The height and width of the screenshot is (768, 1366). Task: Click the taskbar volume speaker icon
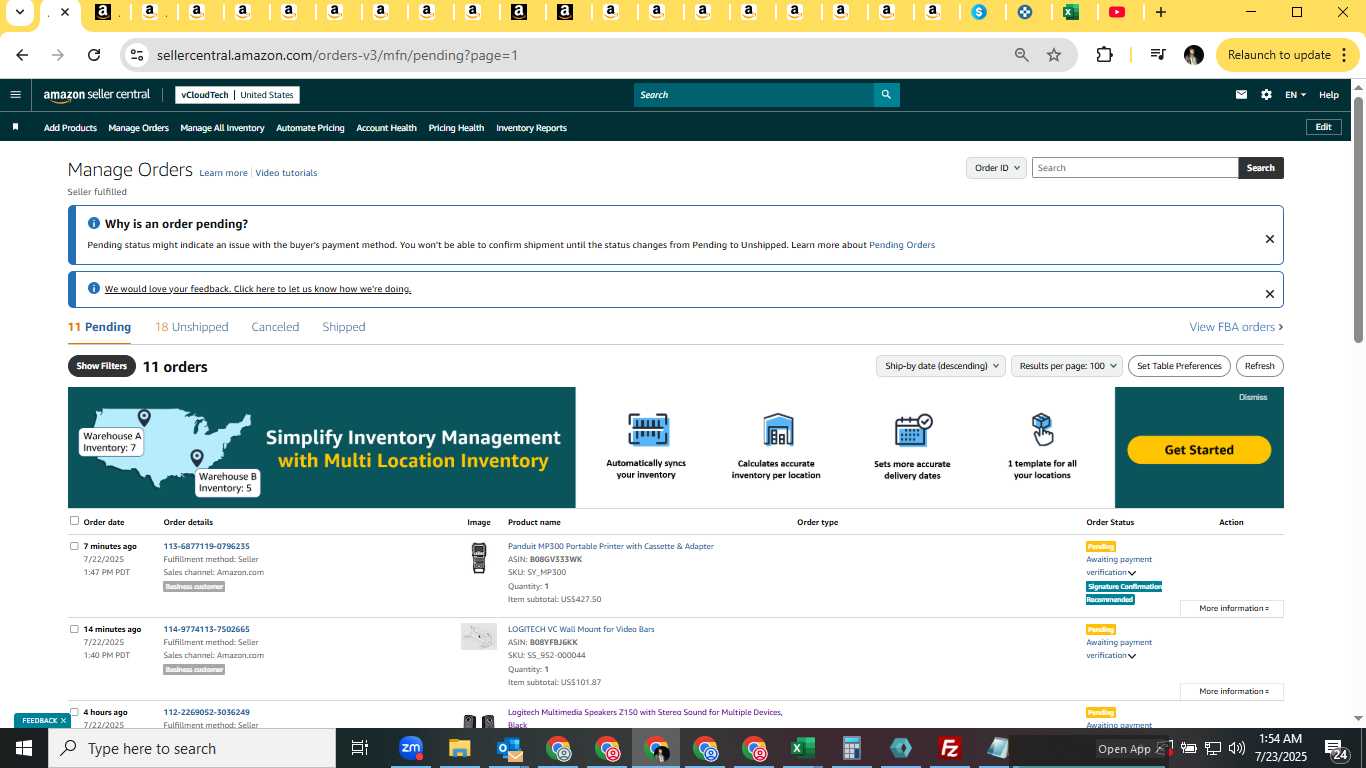point(1237,748)
